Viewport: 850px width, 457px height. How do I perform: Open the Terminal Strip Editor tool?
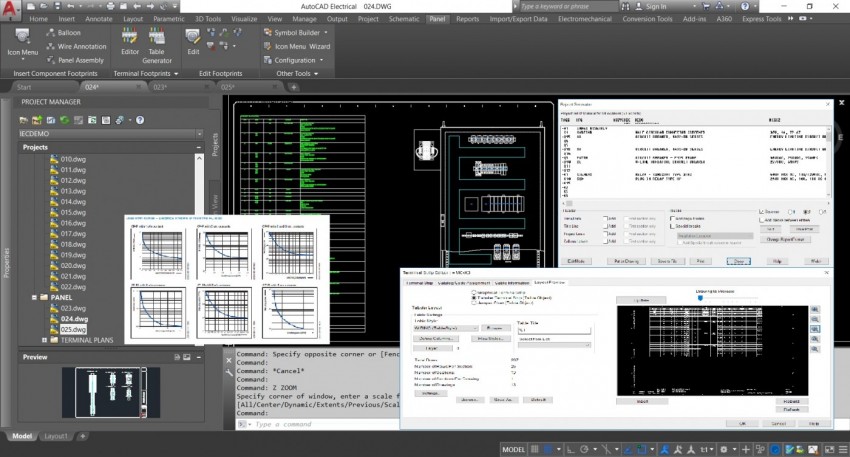click(130, 42)
